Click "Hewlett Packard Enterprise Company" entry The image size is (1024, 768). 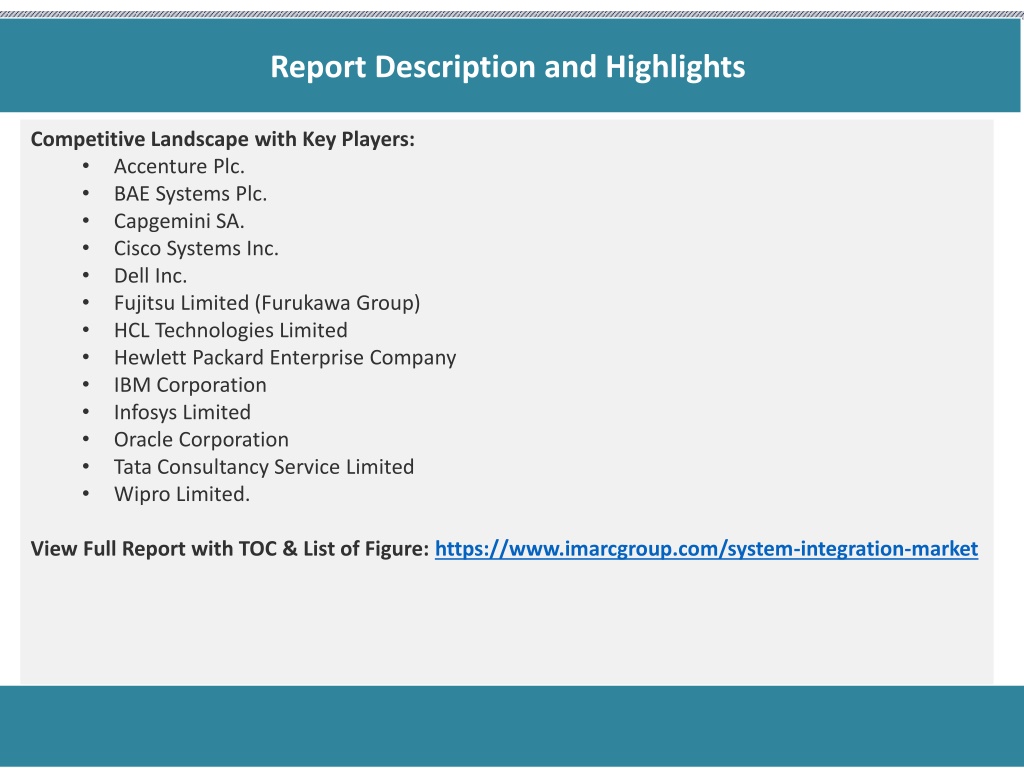(x=285, y=358)
